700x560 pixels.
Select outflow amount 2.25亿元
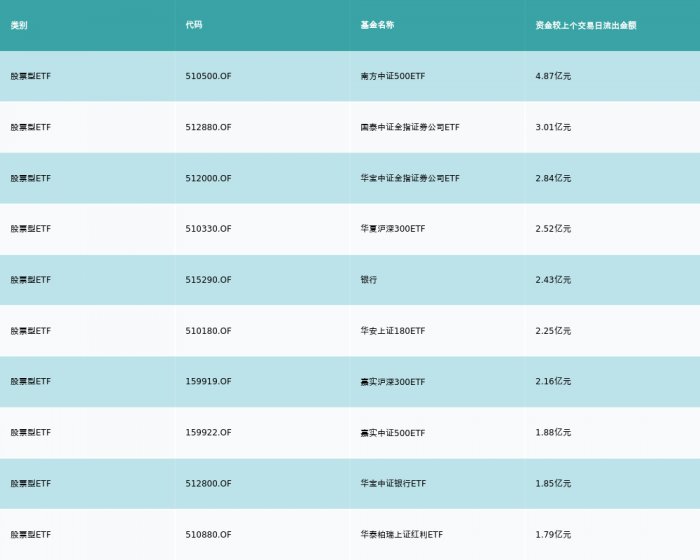[x=553, y=331]
